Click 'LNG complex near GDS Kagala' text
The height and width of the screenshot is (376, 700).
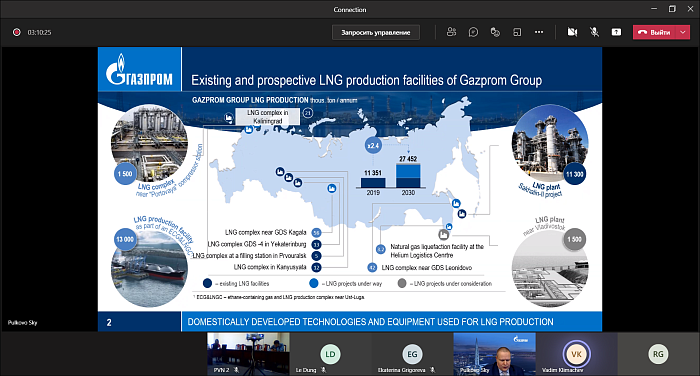pyautogui.click(x=266, y=232)
